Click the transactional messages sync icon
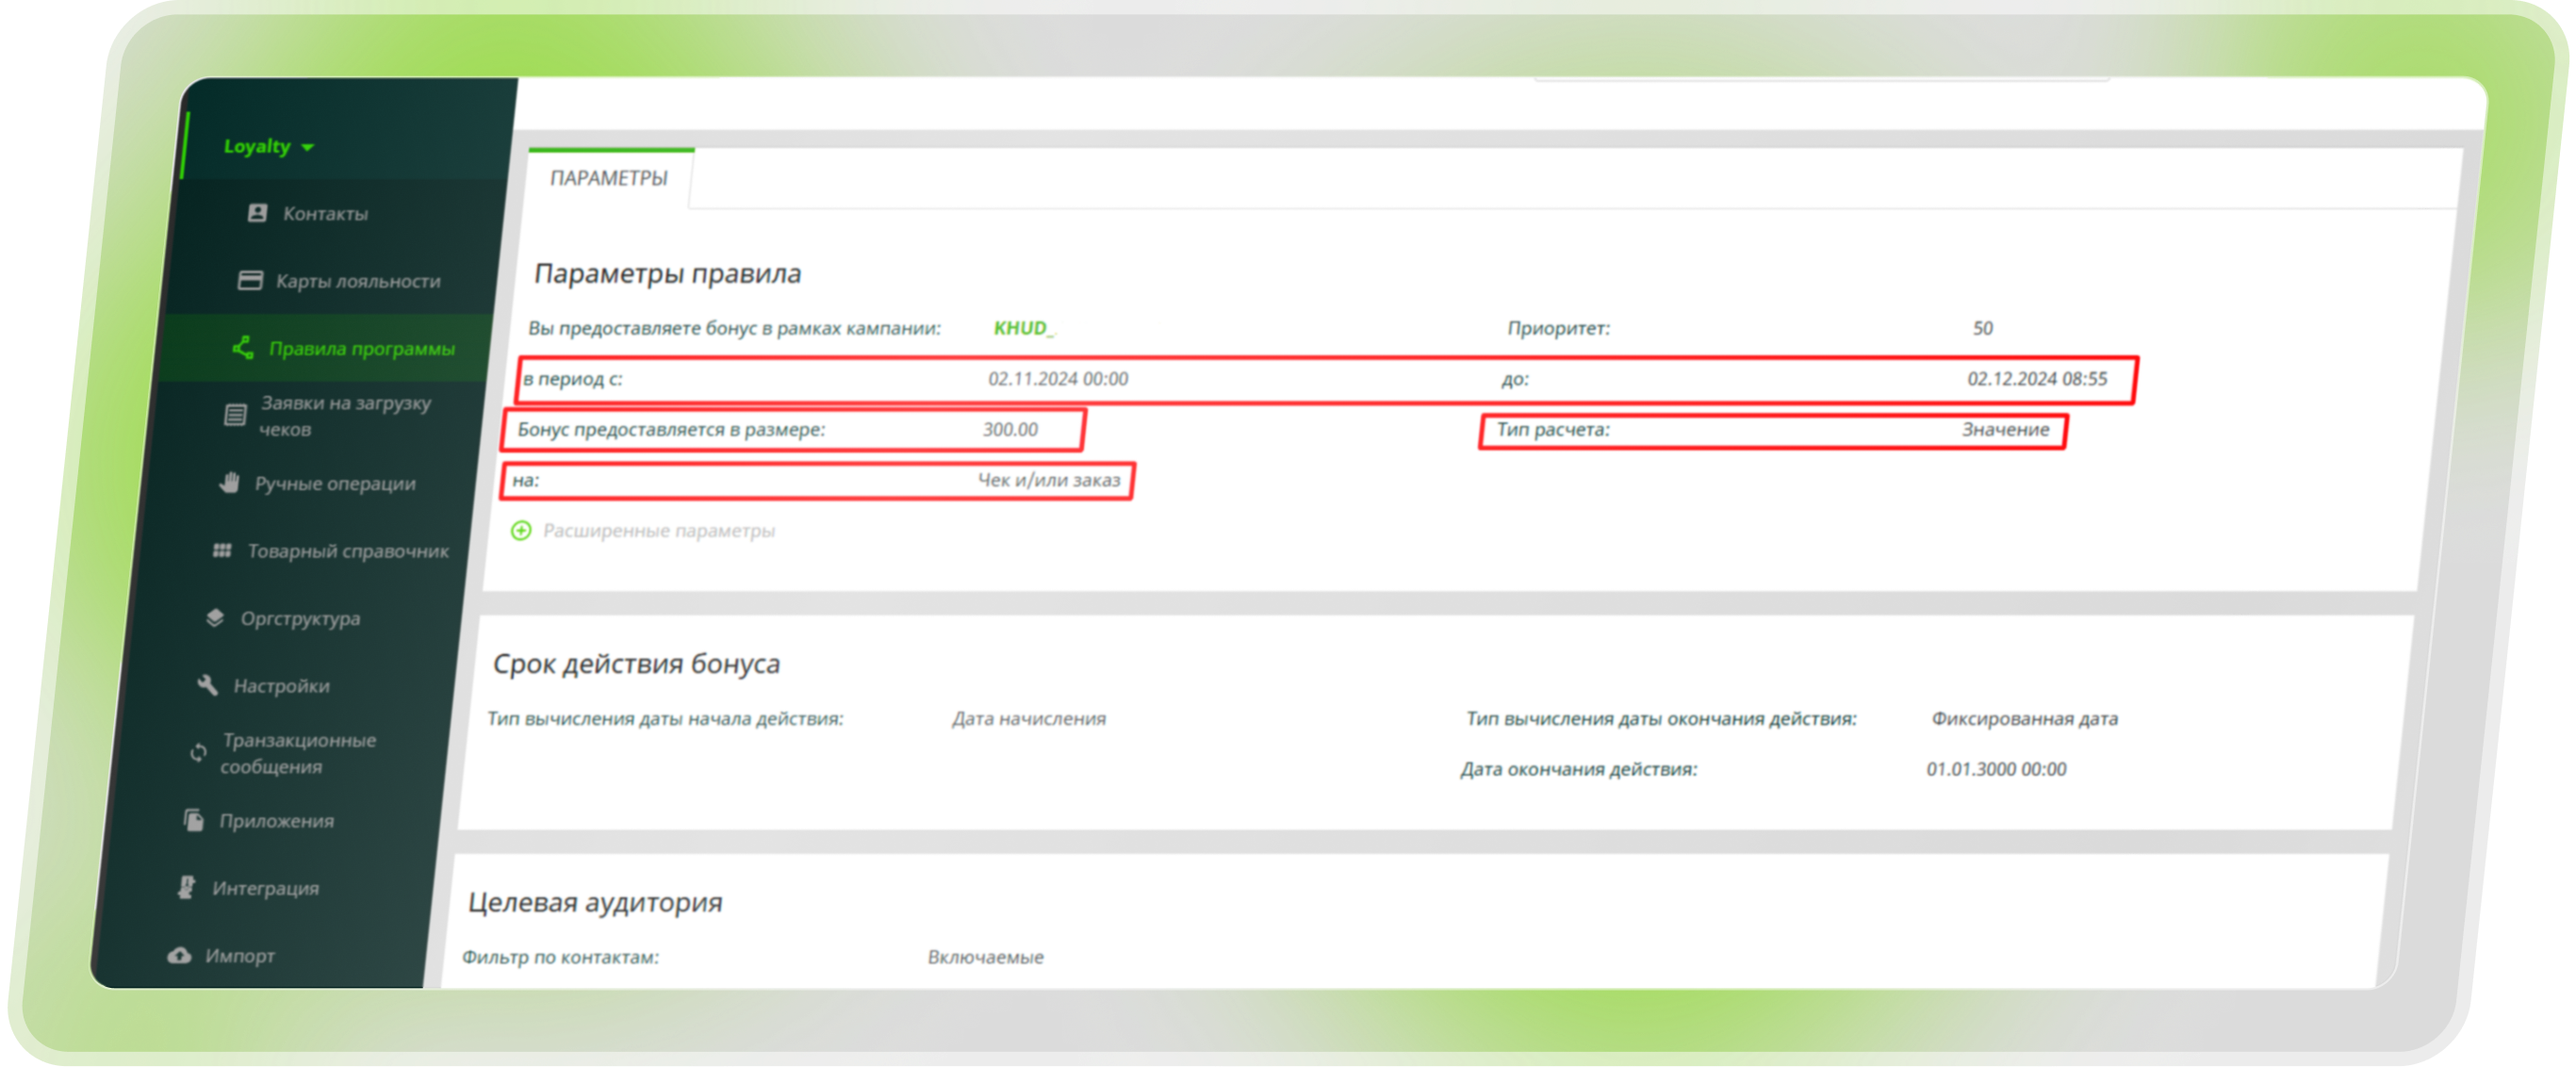The height and width of the screenshot is (1067, 2576). point(198,753)
